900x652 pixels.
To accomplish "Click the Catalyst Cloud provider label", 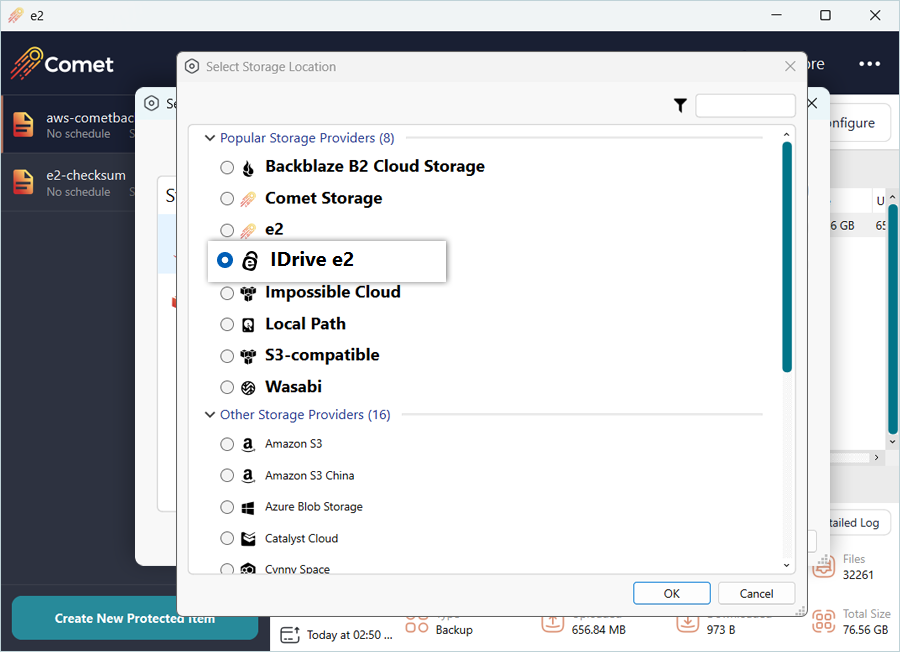I will 301,538.
